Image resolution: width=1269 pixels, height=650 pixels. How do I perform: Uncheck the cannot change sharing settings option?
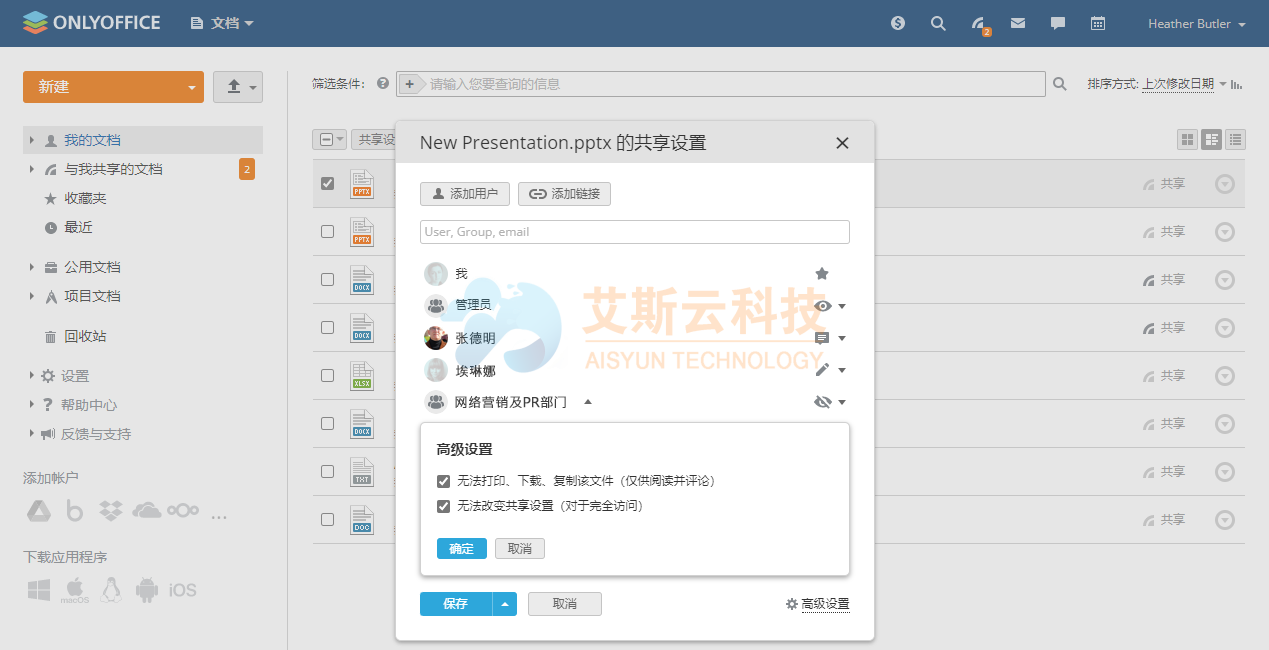[x=444, y=506]
